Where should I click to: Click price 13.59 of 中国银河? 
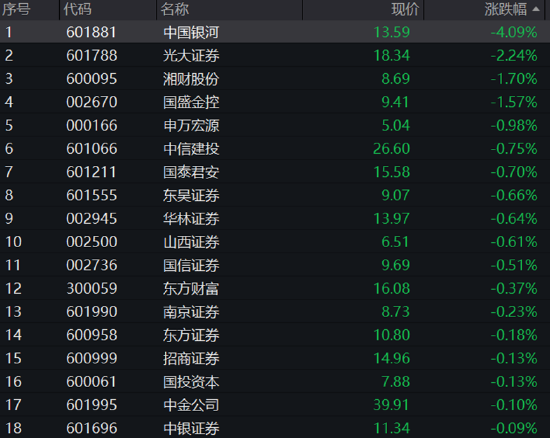point(391,32)
